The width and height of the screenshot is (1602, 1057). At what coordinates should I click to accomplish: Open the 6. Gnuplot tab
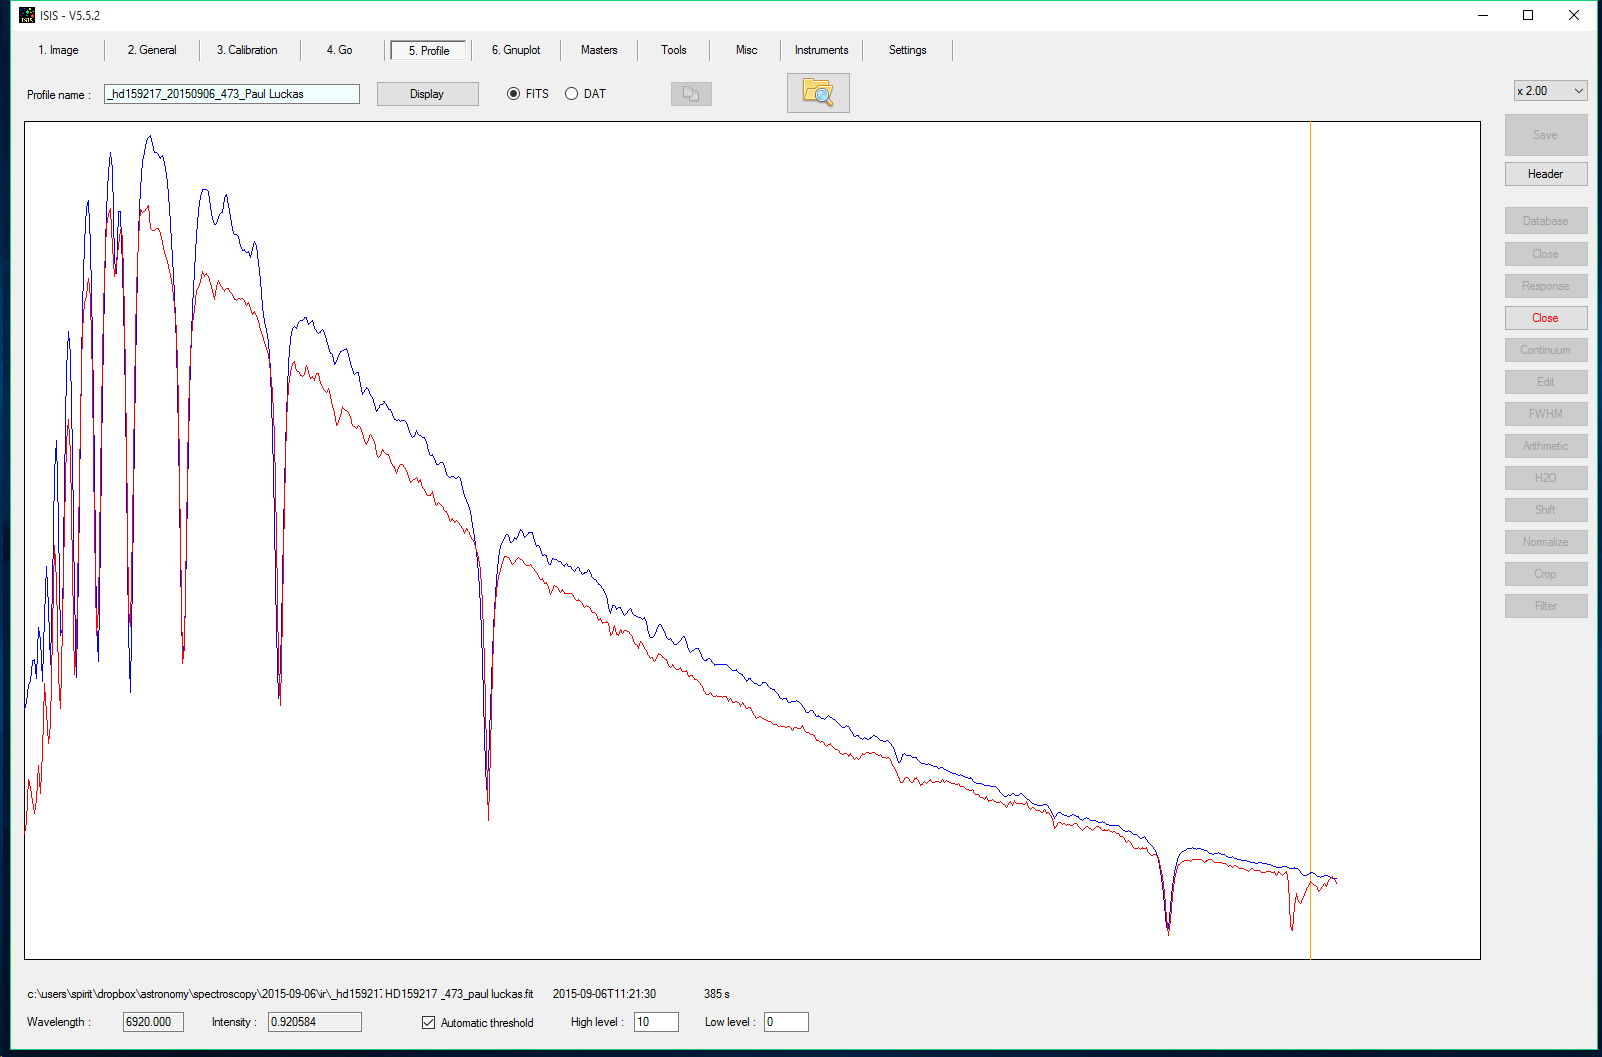pyautogui.click(x=515, y=50)
